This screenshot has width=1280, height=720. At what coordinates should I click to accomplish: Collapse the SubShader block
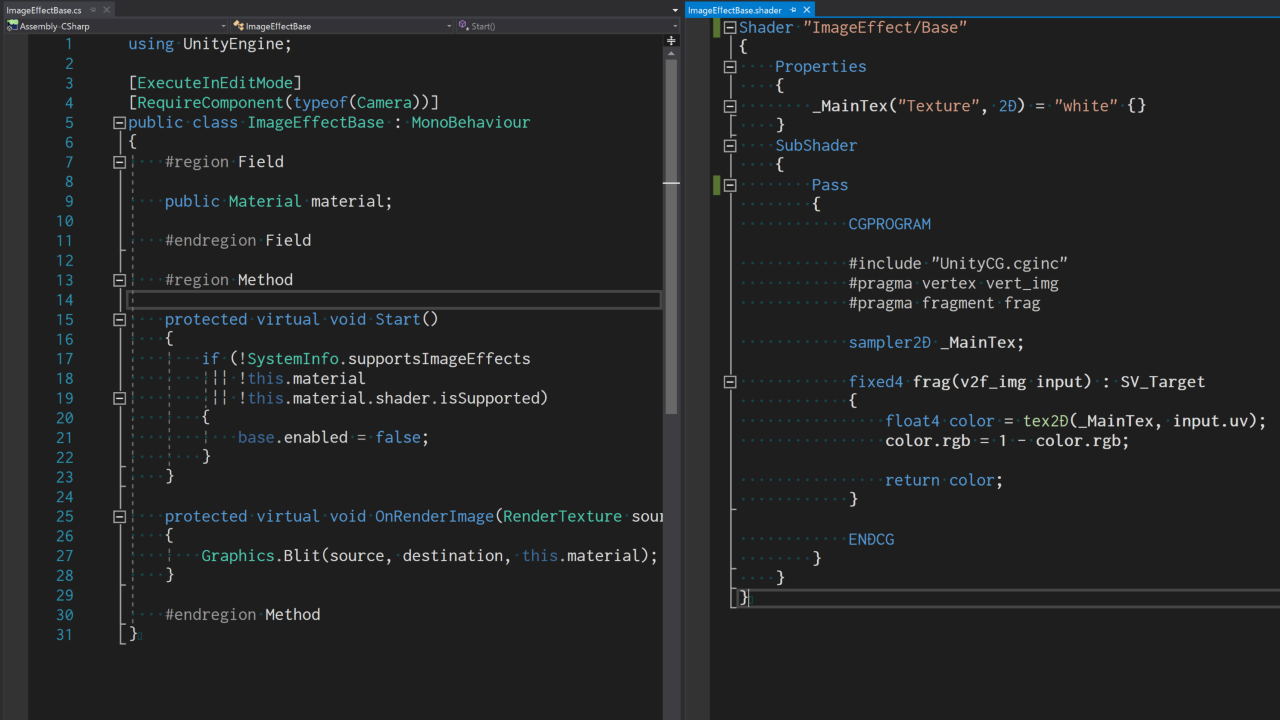[x=730, y=146]
